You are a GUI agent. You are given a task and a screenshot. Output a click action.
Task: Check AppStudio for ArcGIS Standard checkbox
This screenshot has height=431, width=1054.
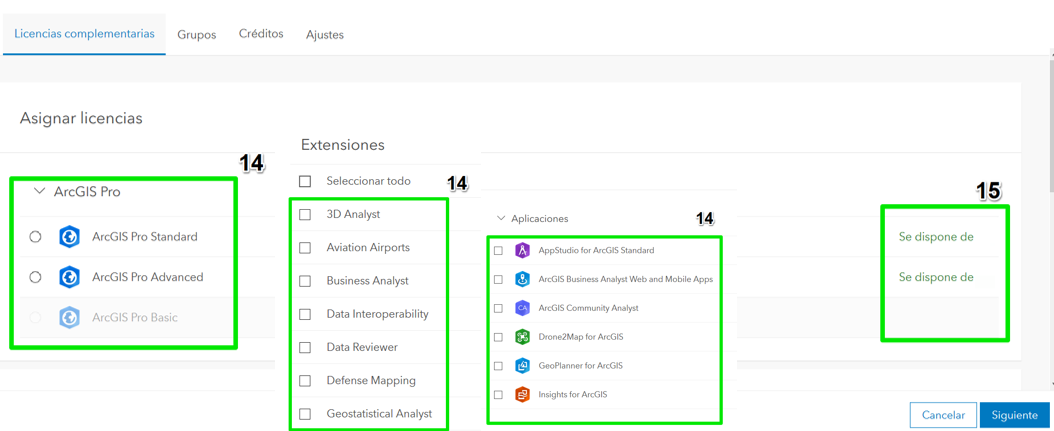[x=499, y=250]
